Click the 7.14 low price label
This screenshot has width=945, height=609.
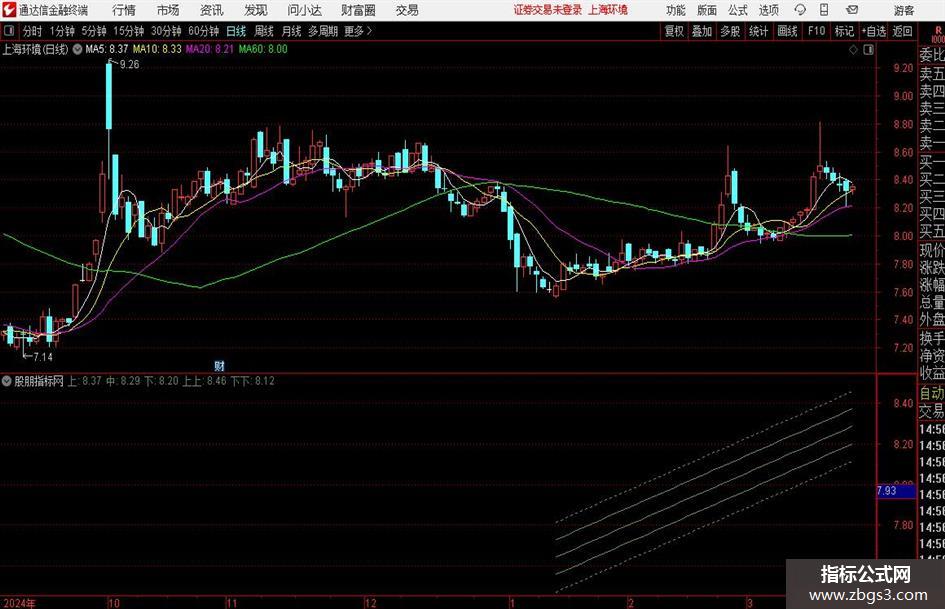pyautogui.click(x=43, y=357)
